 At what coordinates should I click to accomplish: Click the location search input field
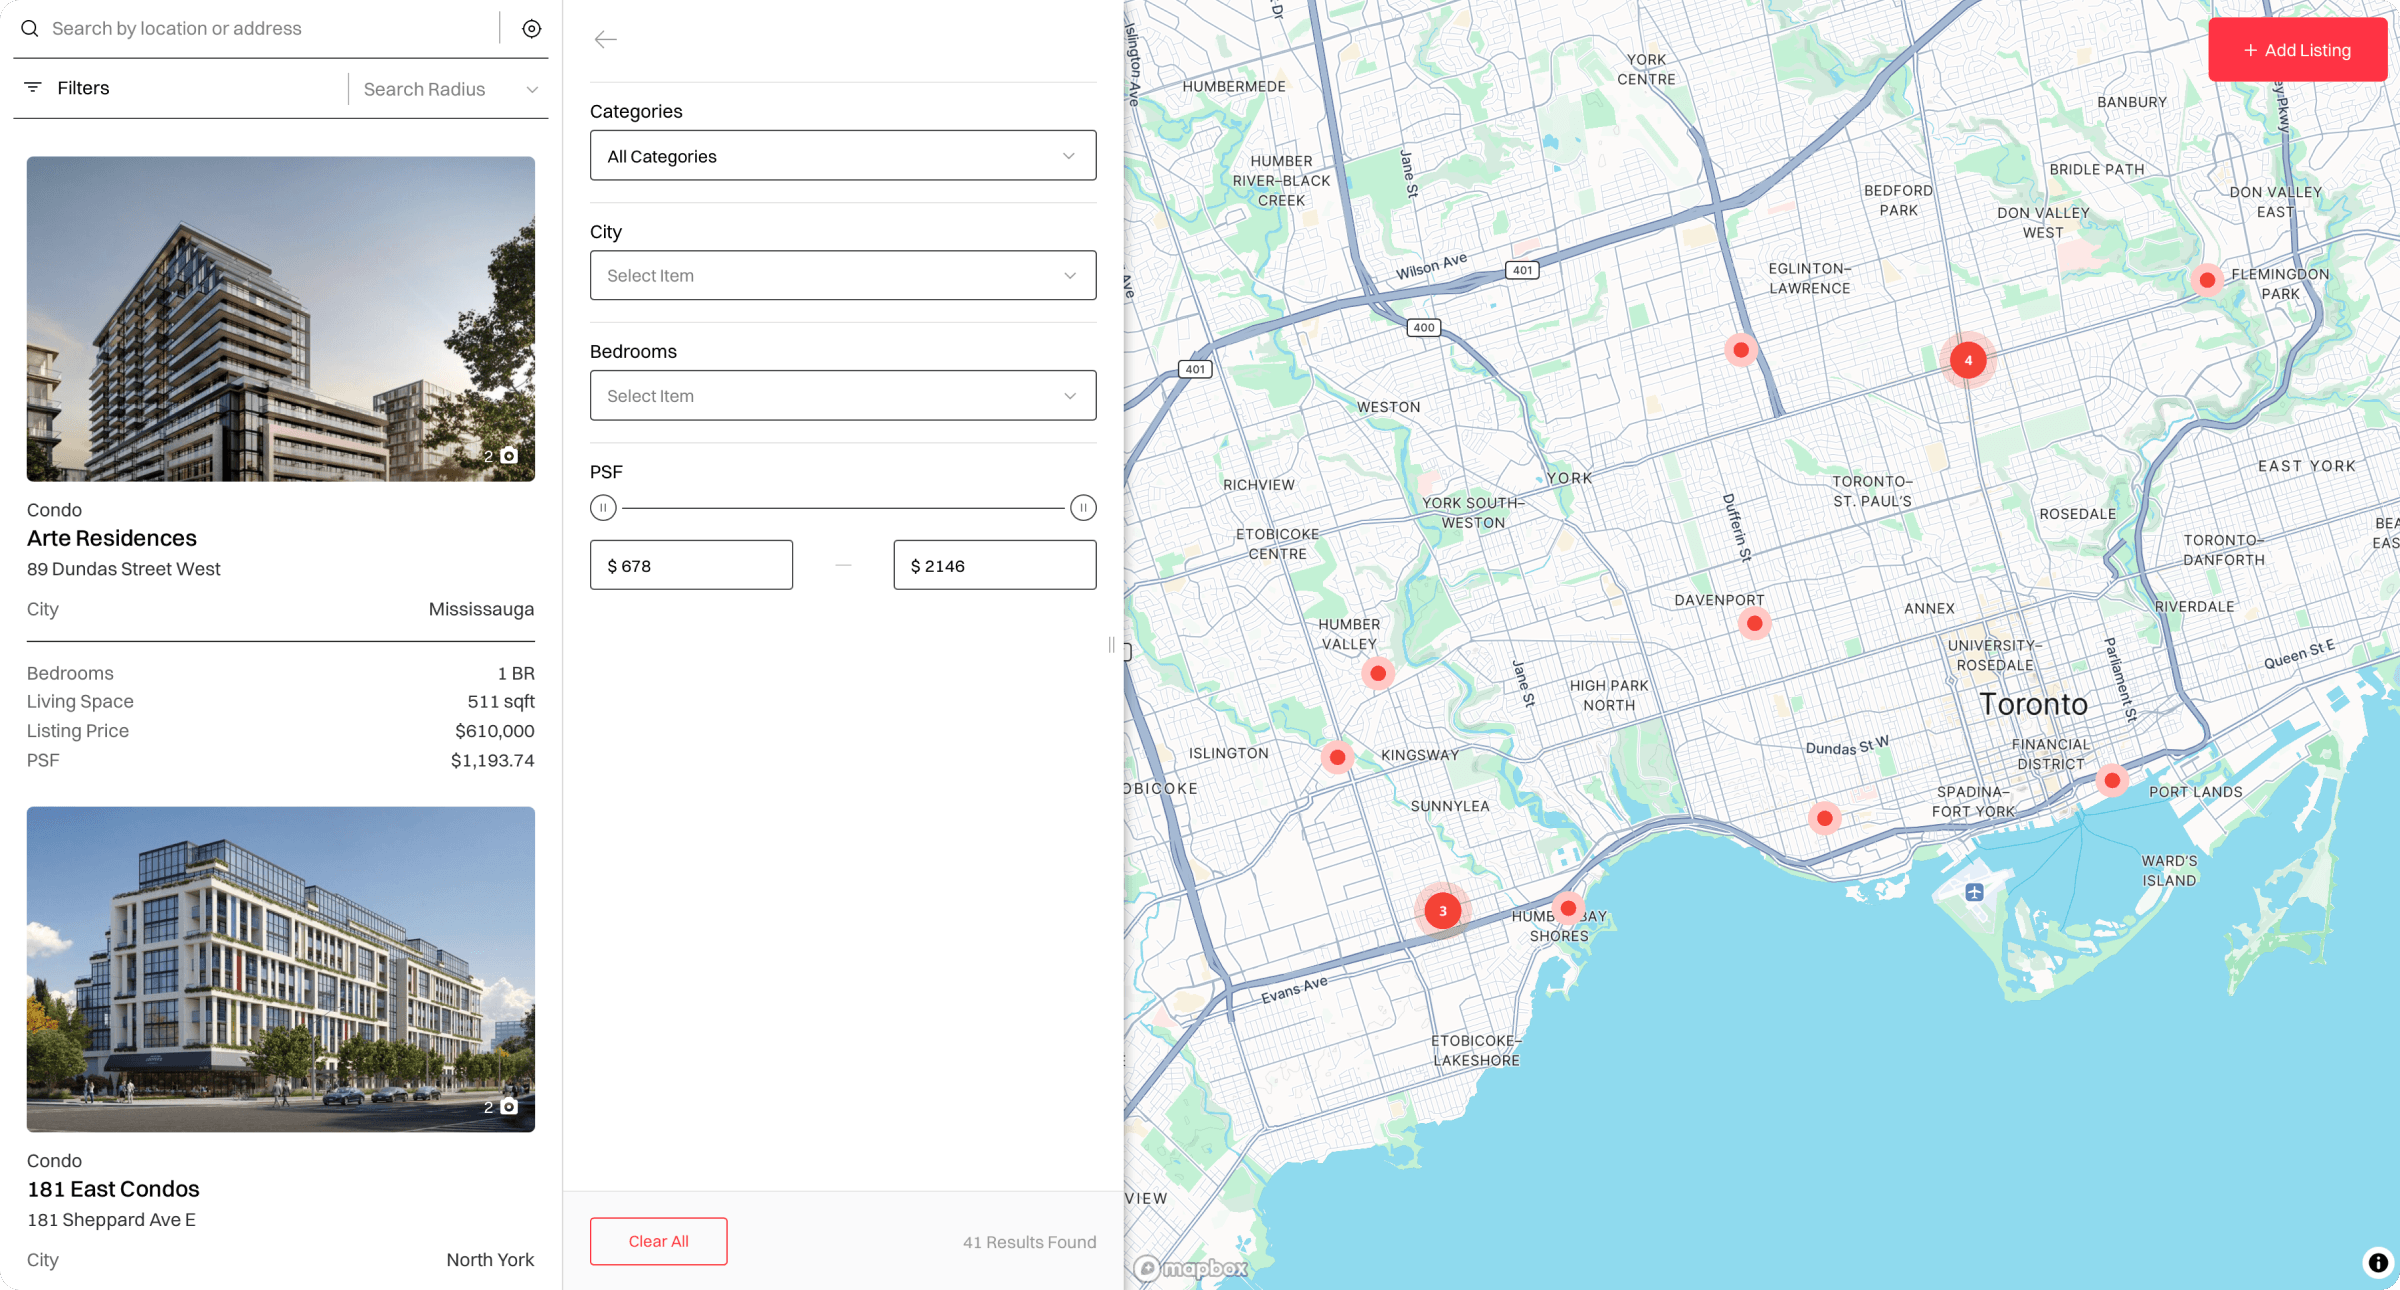pos(270,28)
